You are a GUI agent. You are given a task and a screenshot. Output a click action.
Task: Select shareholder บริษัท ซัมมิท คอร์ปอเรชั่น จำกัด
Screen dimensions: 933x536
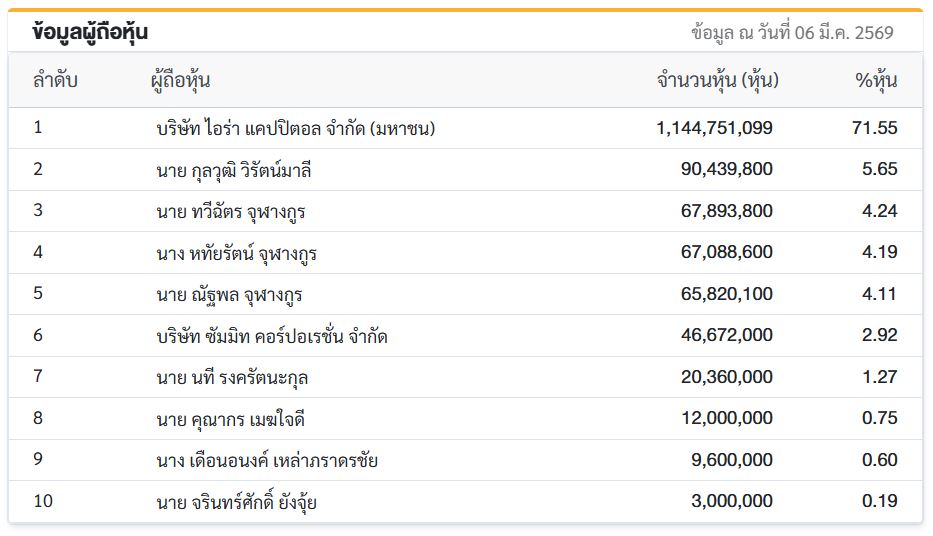tap(272, 336)
